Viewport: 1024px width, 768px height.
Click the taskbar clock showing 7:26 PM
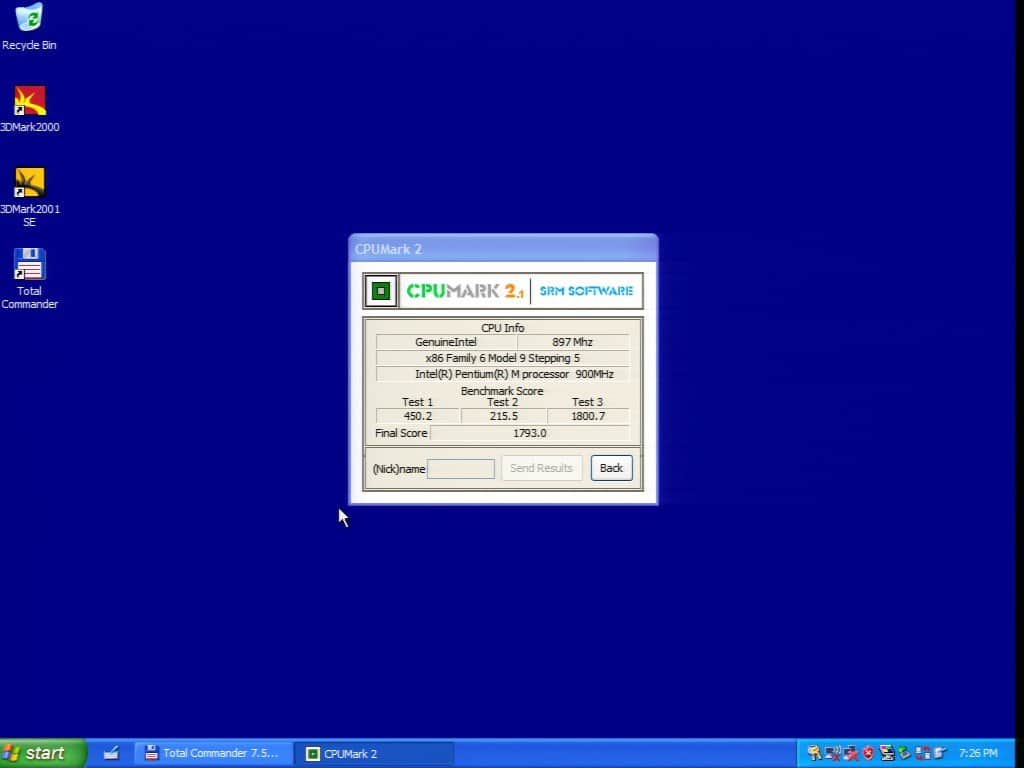[x=978, y=753]
